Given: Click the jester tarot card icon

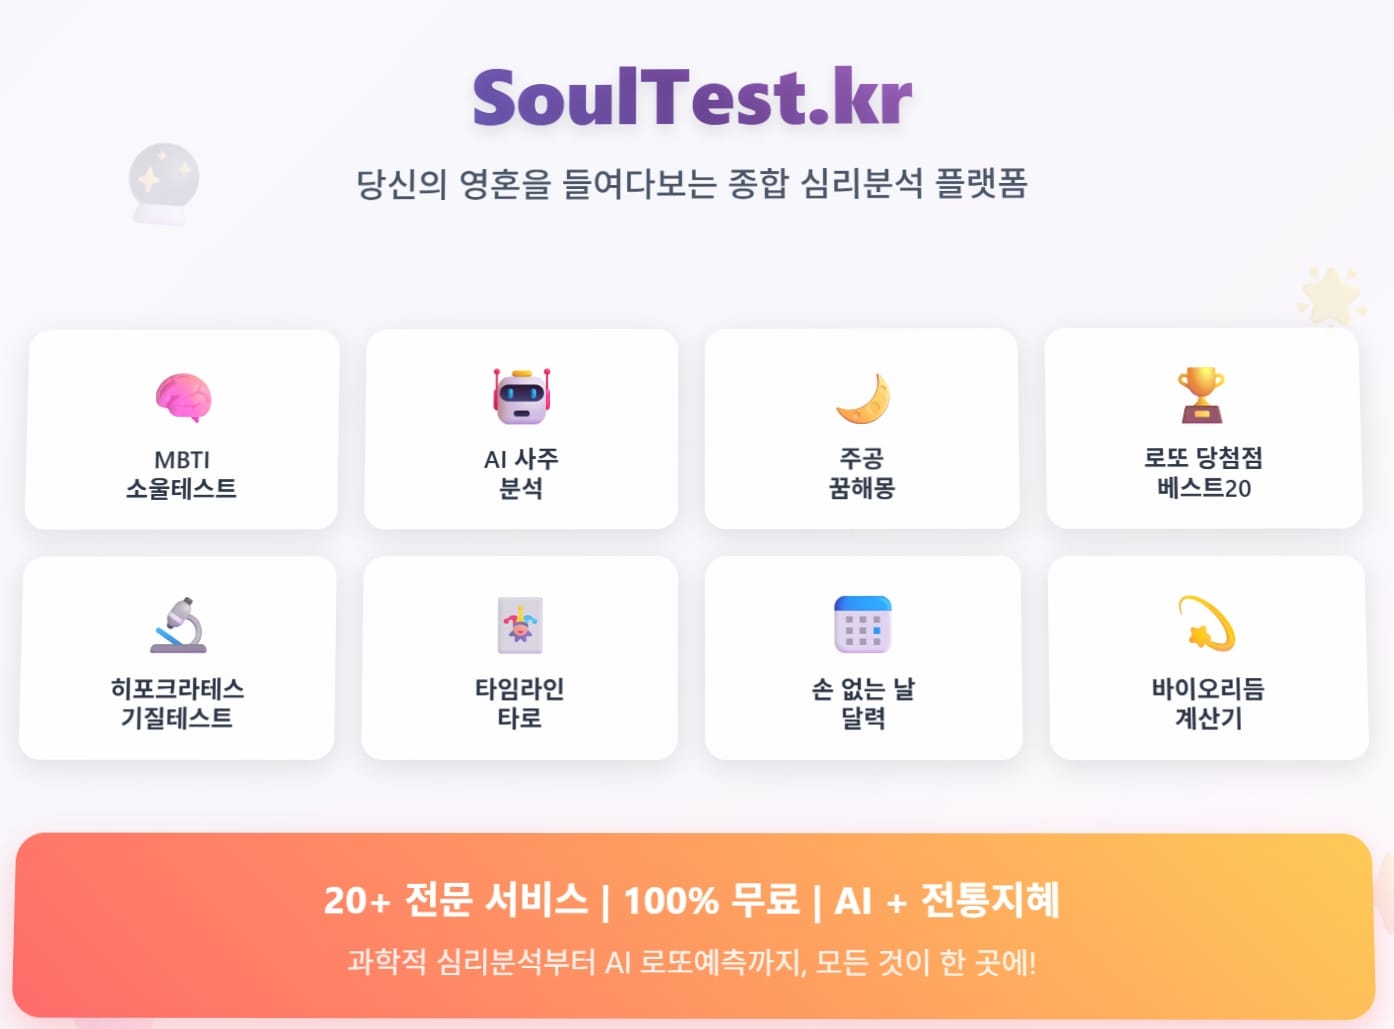Looking at the screenshot, I should pos(520,625).
